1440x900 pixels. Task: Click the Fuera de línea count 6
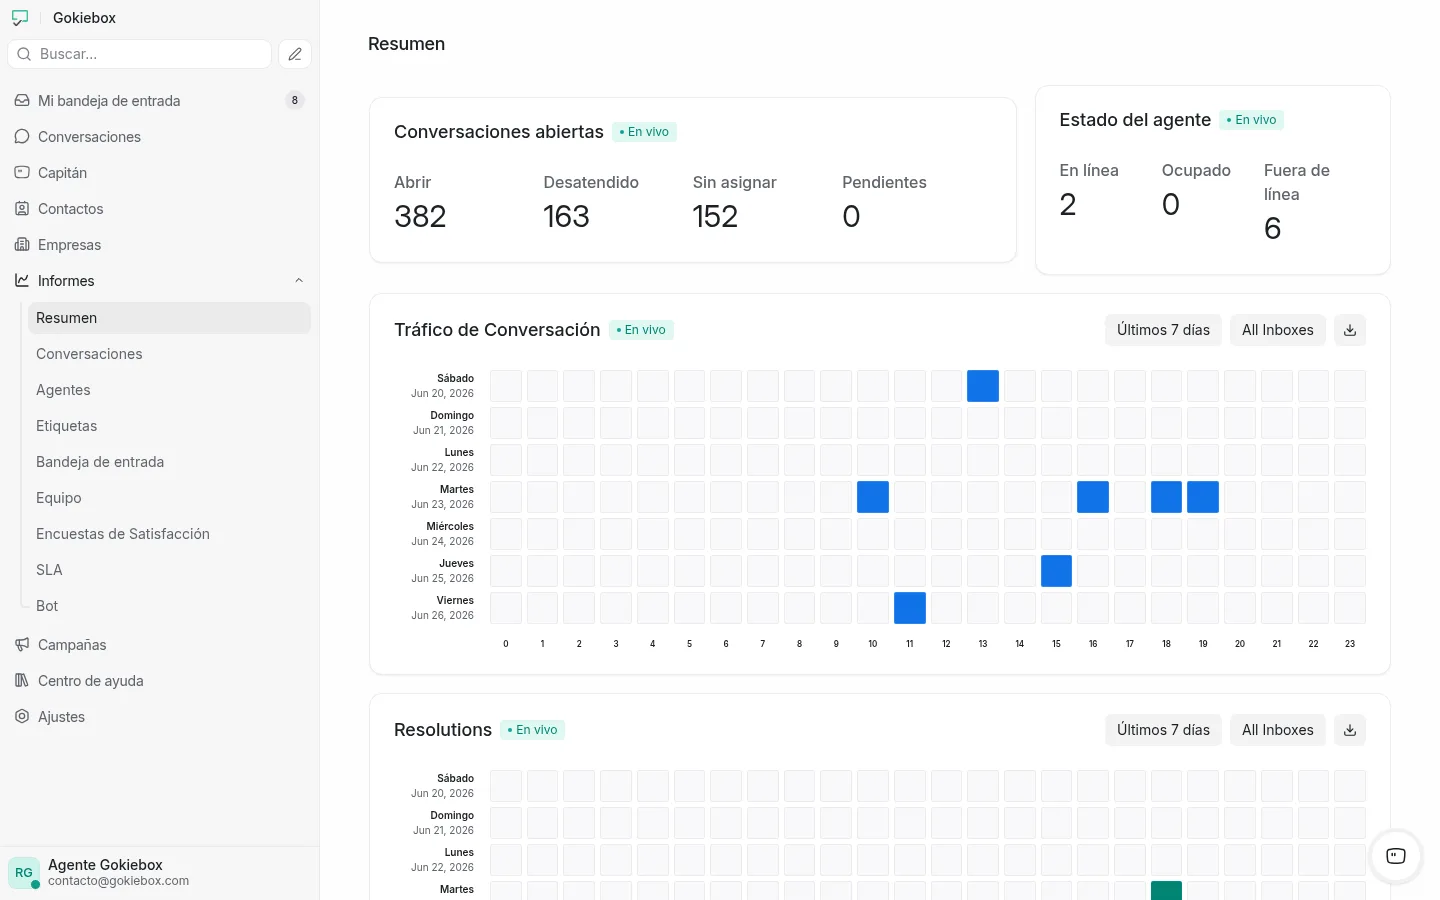1273,229
